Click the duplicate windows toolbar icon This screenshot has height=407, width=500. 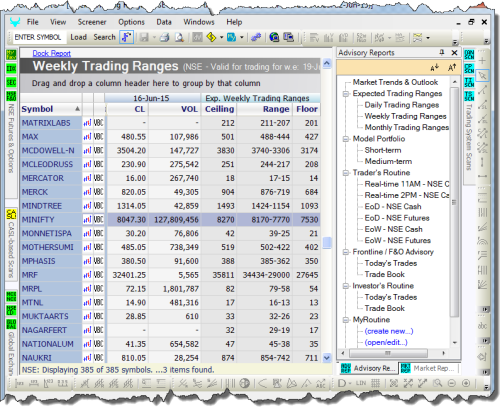(288, 37)
